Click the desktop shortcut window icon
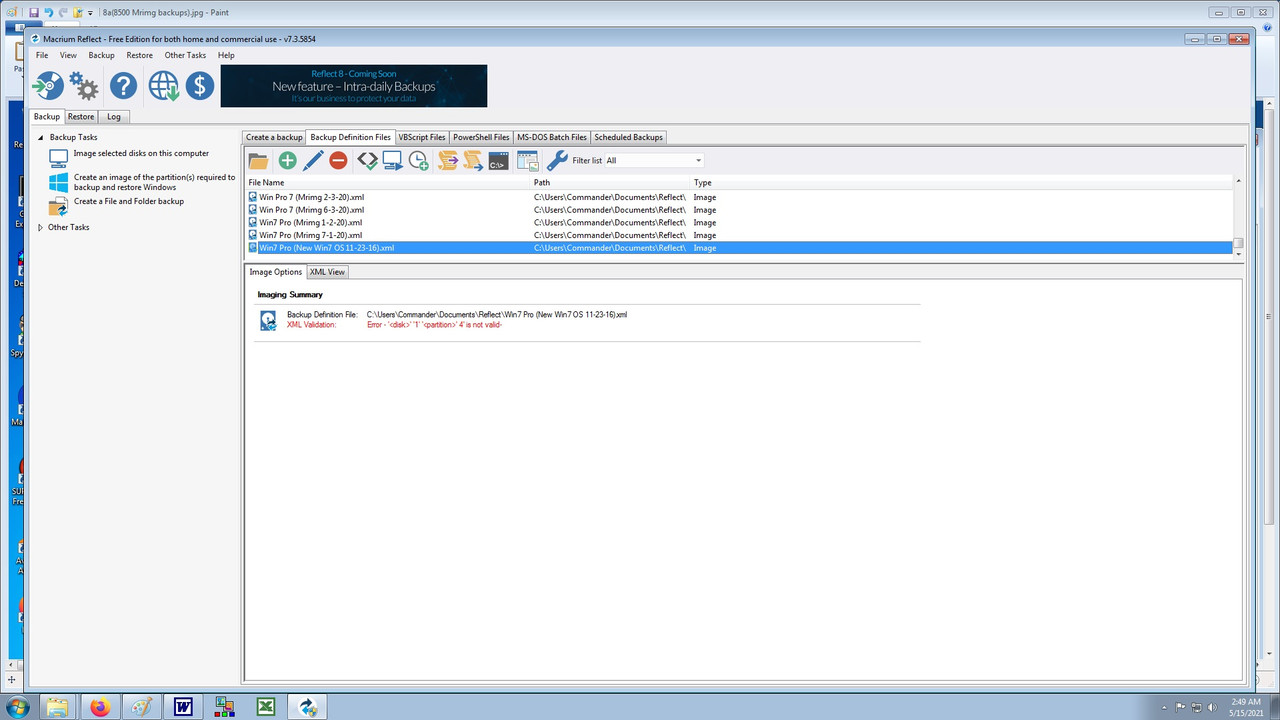Screen dimensions: 1280x720 coord(527,160)
